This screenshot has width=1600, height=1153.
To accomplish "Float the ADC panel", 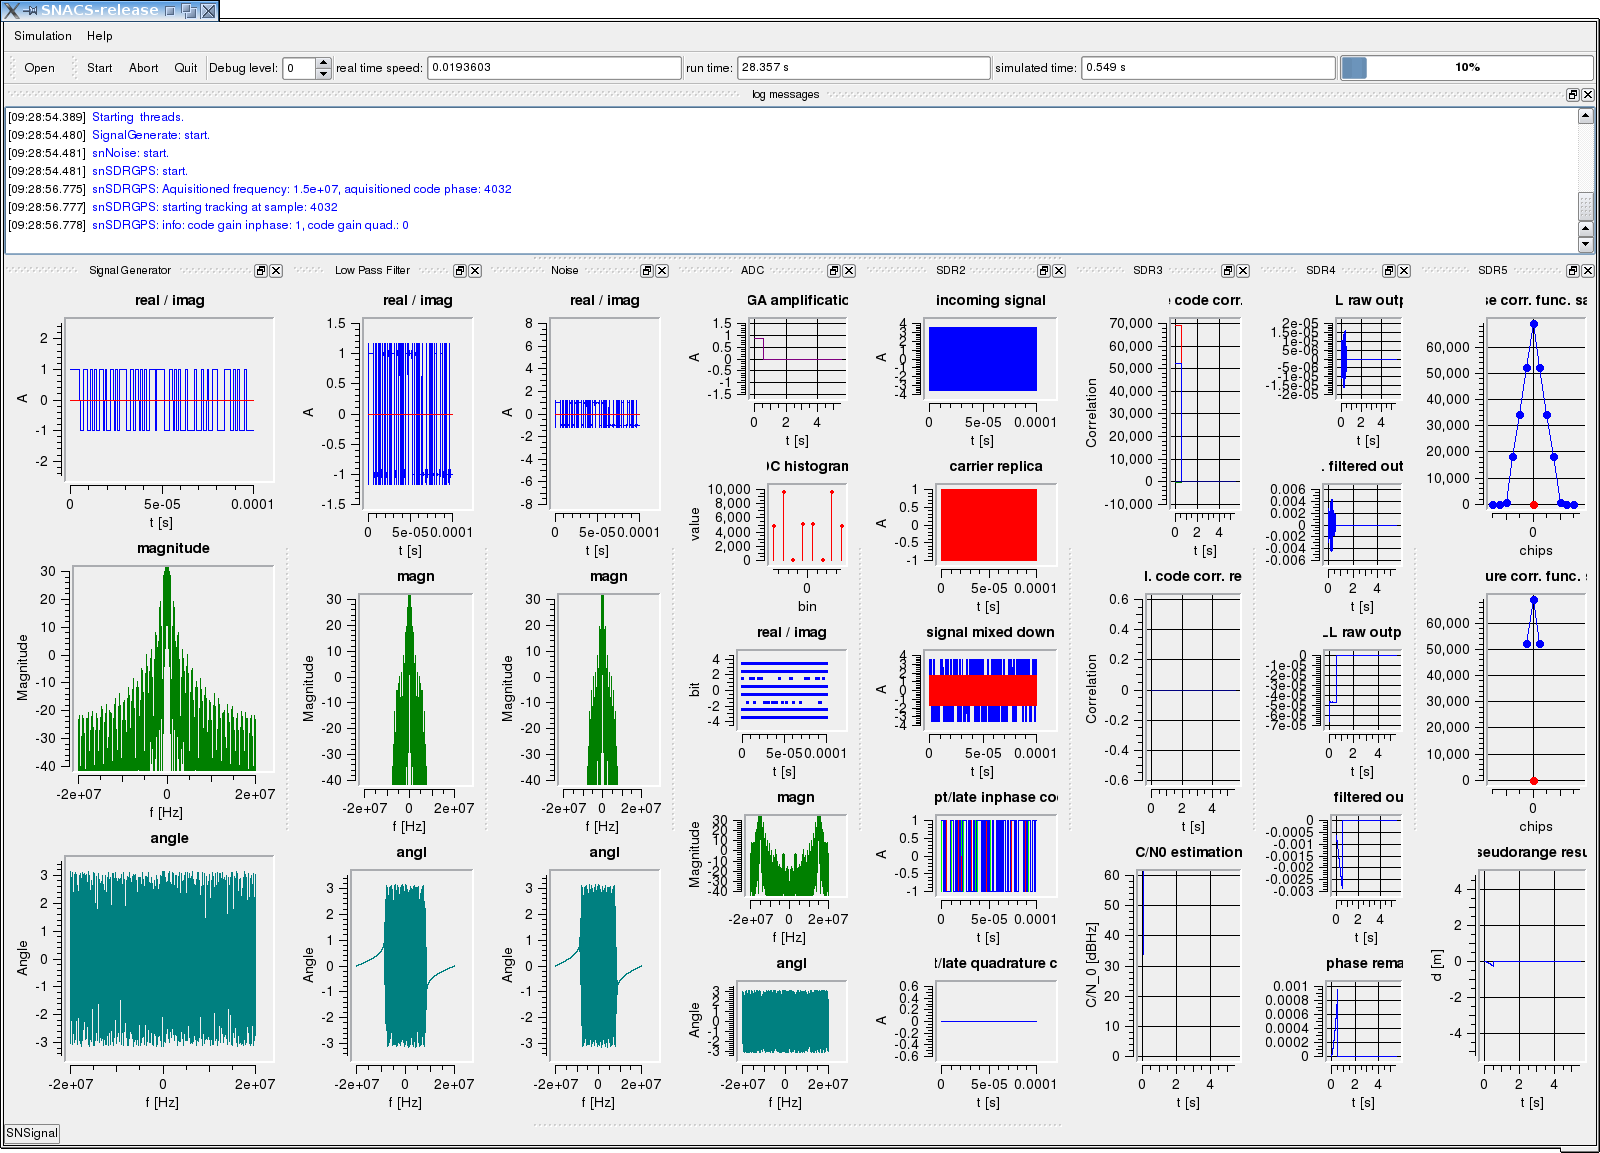I will click(x=833, y=271).
